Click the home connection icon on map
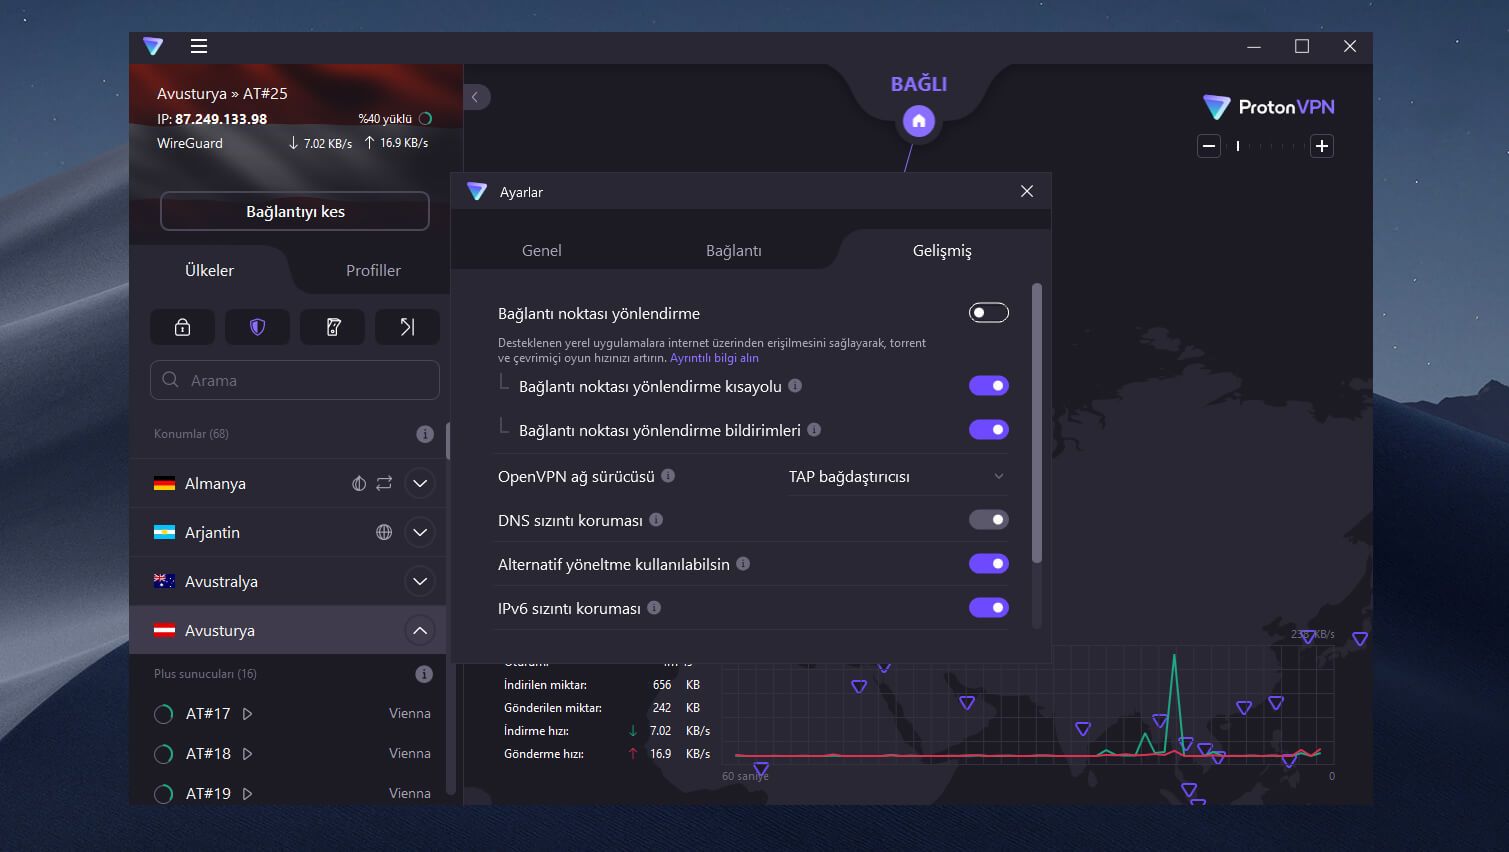Screen dimensions: 1509x852 click(x=919, y=122)
